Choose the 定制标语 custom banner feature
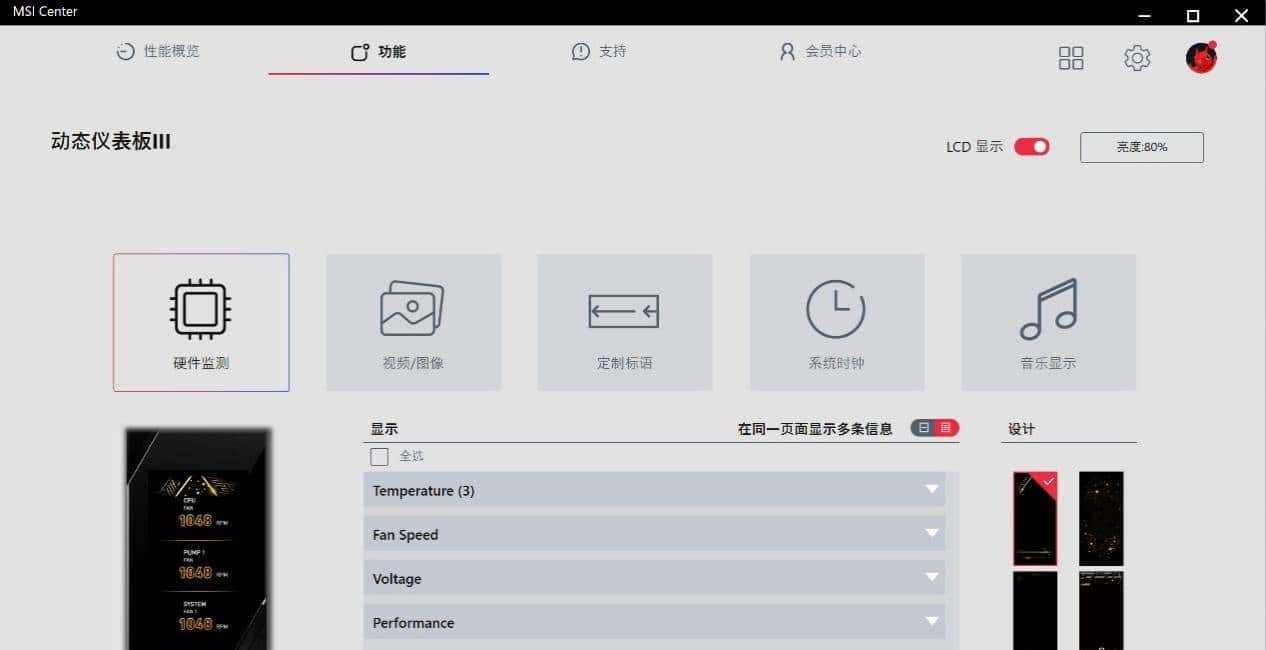 [x=624, y=322]
